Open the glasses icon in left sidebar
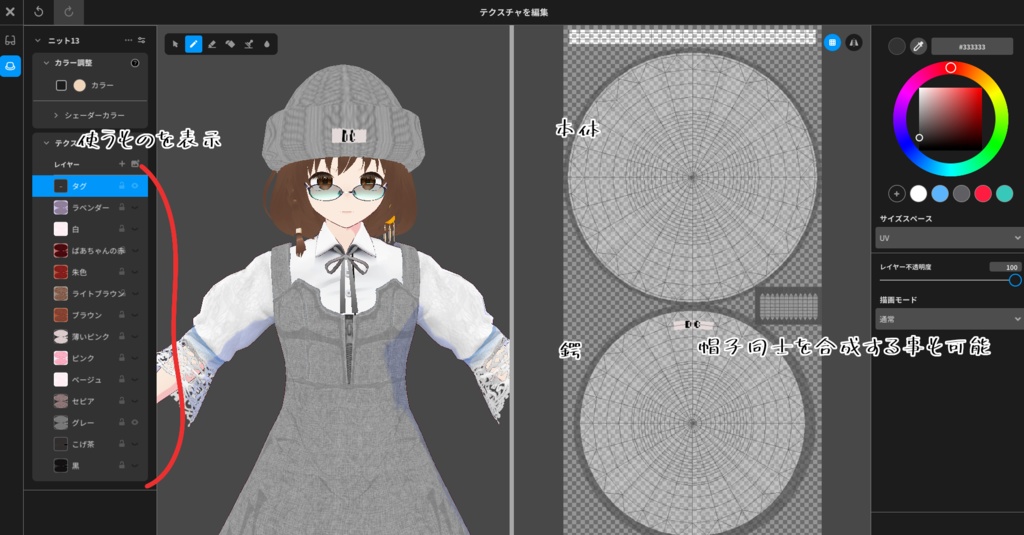 pos(10,41)
